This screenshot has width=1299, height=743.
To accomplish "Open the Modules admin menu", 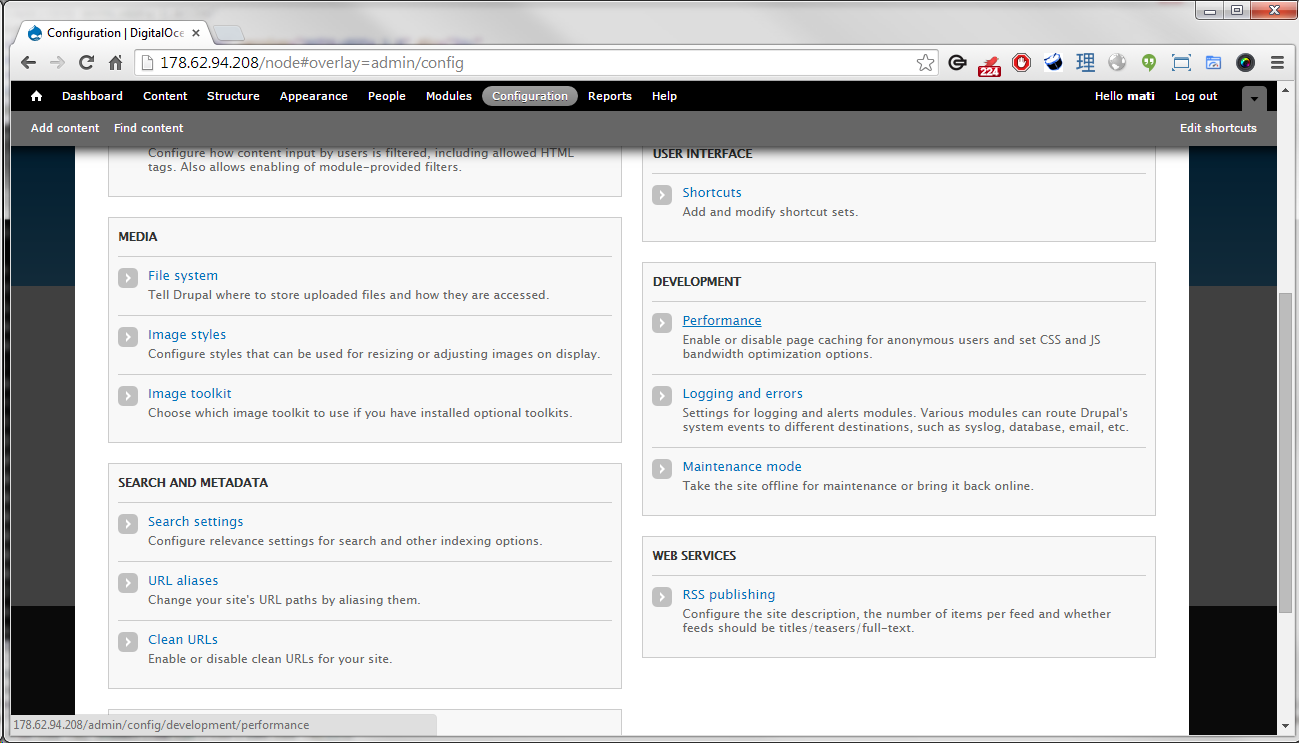I will coord(449,96).
